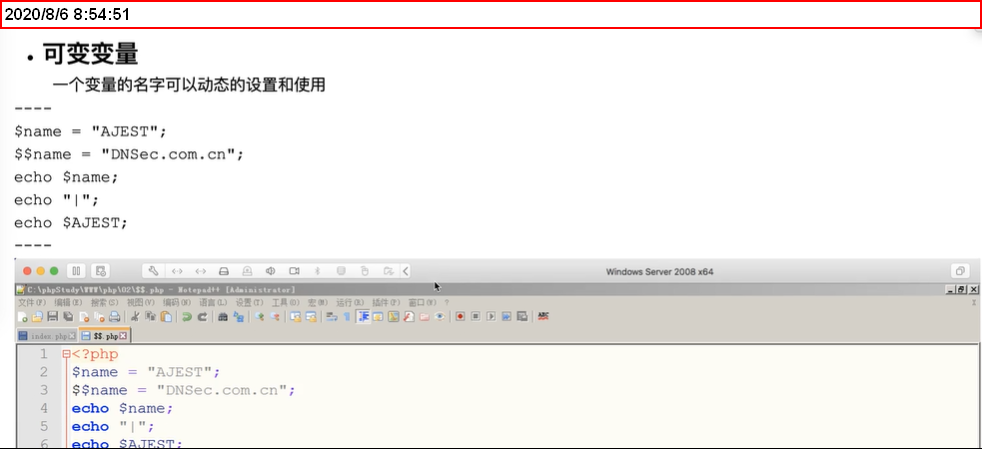
Task: Open the 编辑(E) menu
Action: coord(68,302)
